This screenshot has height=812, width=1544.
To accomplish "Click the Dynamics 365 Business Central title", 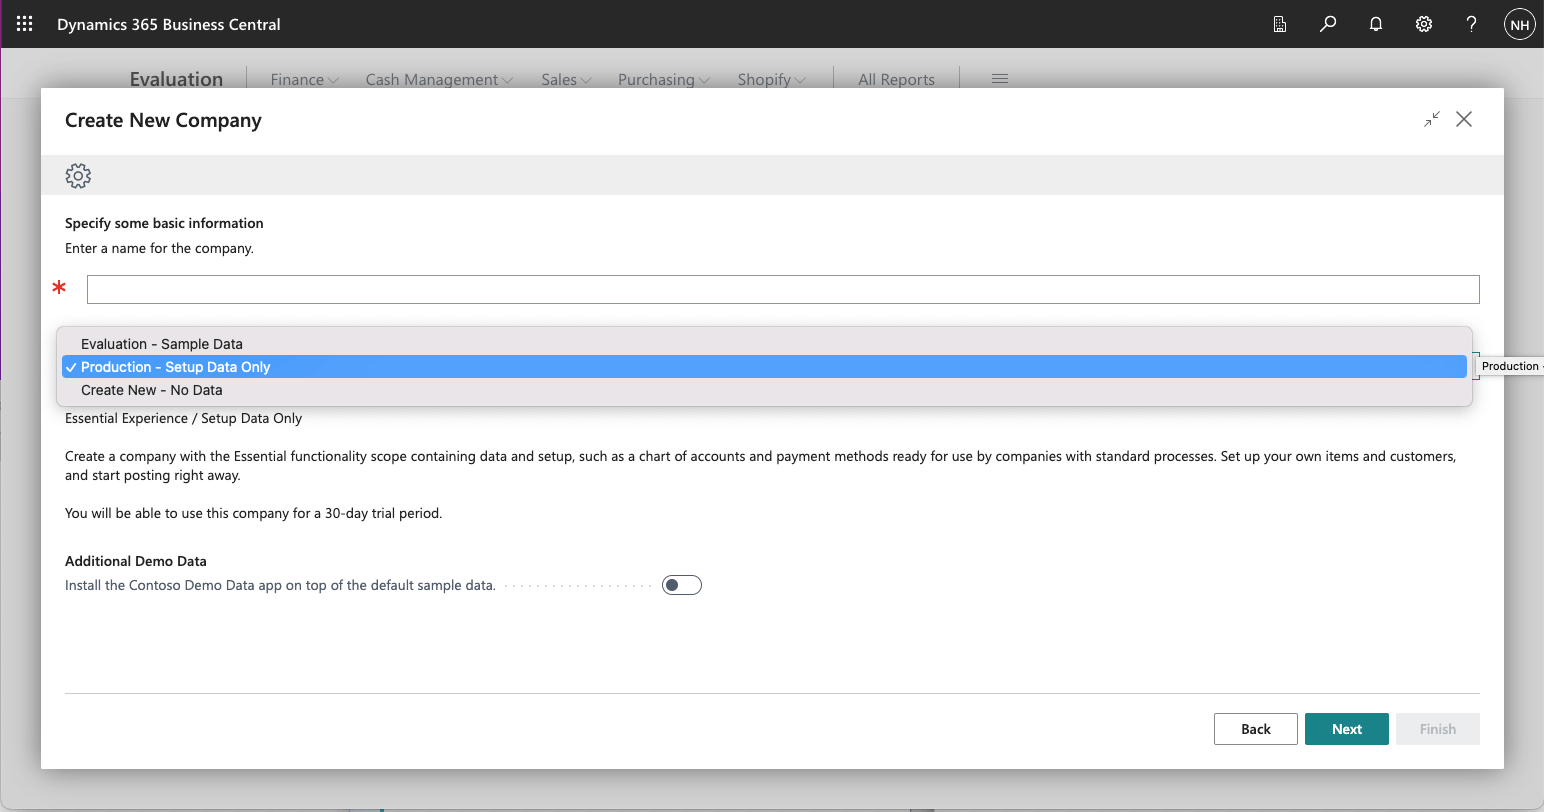I will click(x=169, y=24).
